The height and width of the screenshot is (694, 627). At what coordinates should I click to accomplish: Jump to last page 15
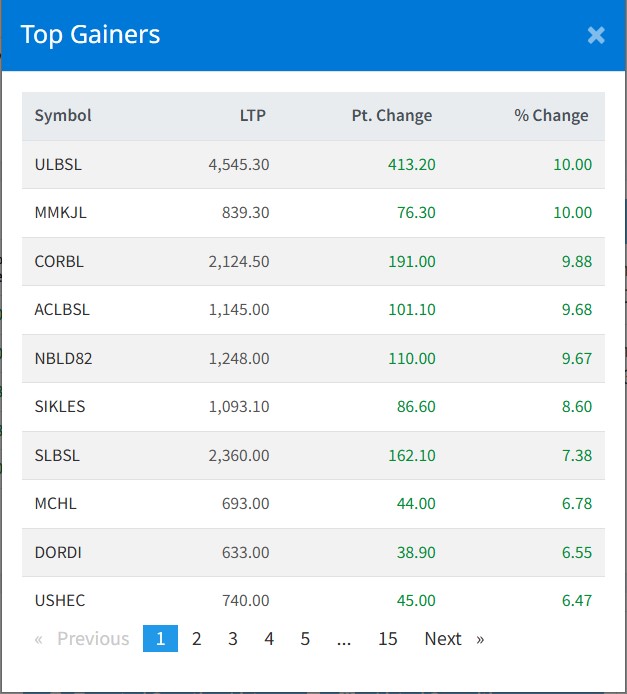click(x=388, y=639)
